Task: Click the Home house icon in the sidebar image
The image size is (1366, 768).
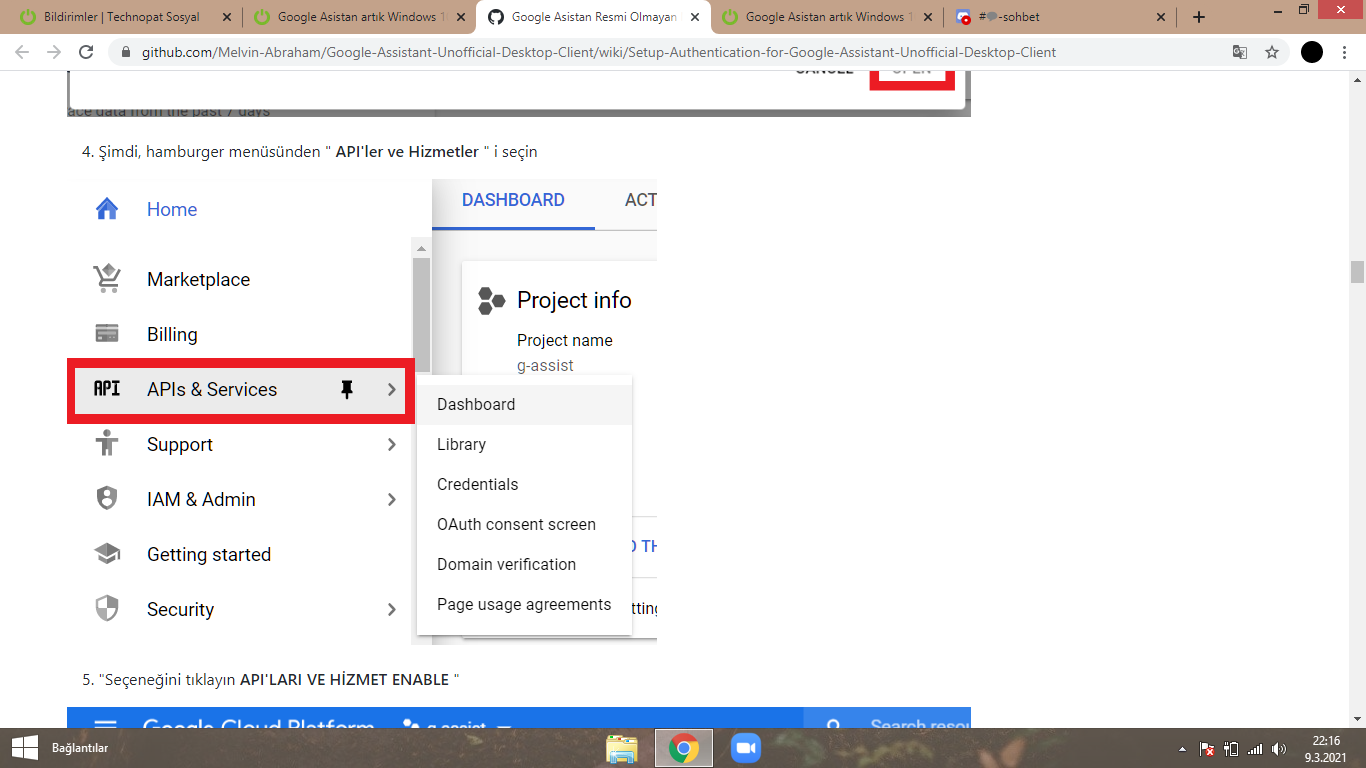Action: (x=107, y=209)
